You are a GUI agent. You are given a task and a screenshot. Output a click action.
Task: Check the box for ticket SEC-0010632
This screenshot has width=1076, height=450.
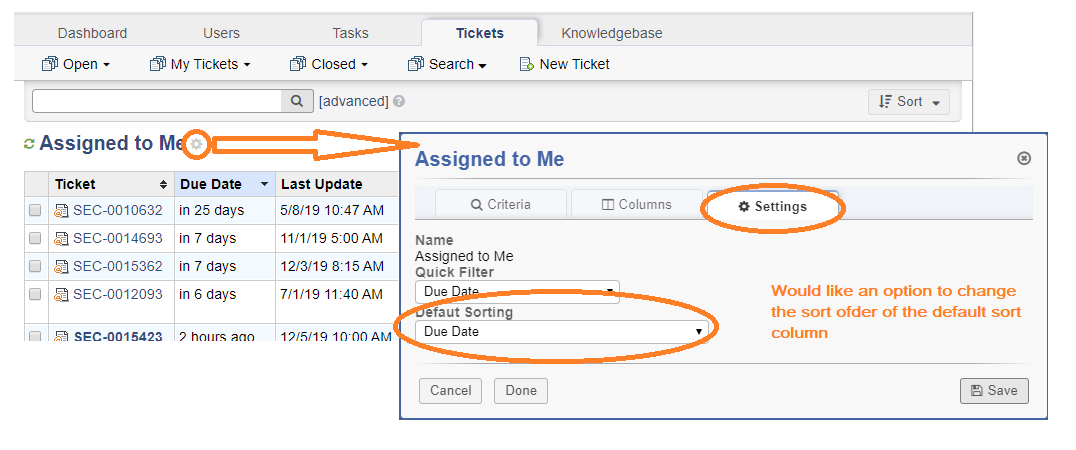[35, 211]
